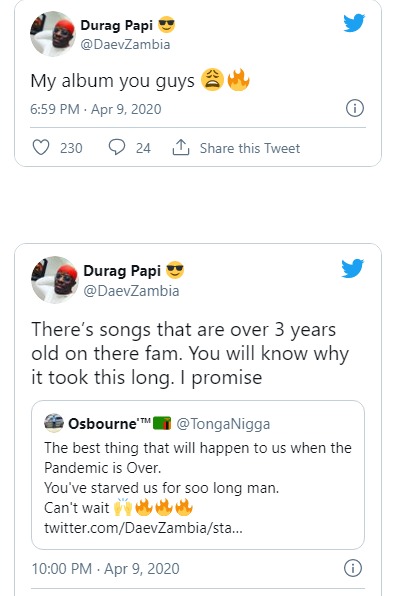Viewport: 396px width, 596px height.
Task: Open the @TongaNigga handle in quoted tweet
Action: pos(223,423)
